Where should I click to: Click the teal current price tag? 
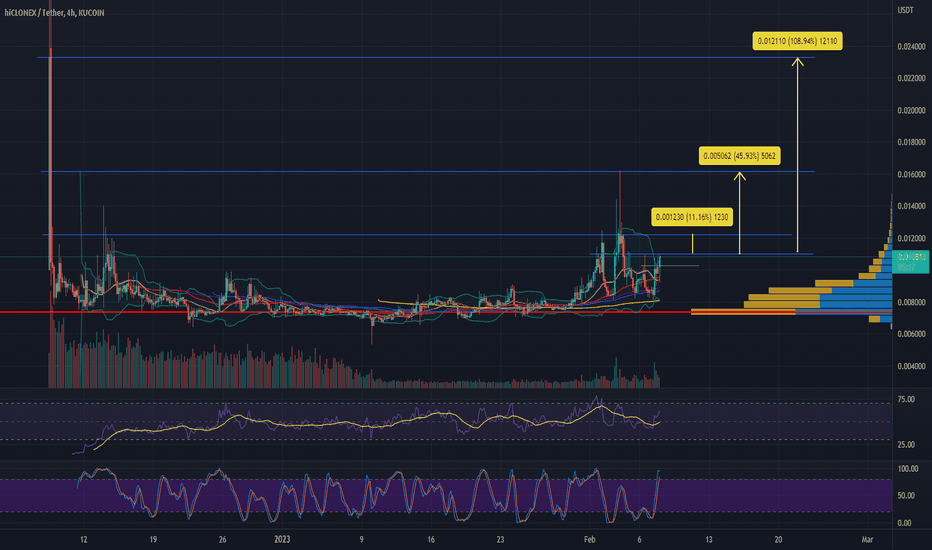click(x=911, y=262)
